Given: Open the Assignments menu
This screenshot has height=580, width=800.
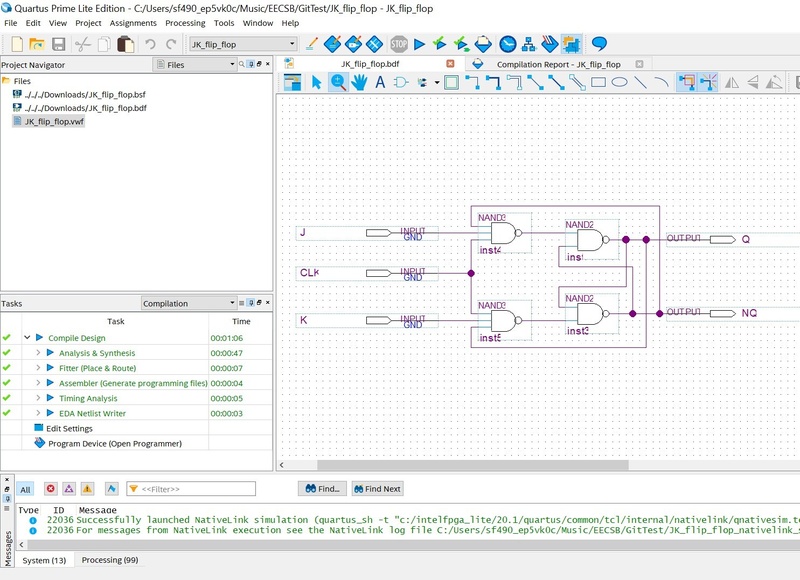Looking at the screenshot, I should pos(133,22).
